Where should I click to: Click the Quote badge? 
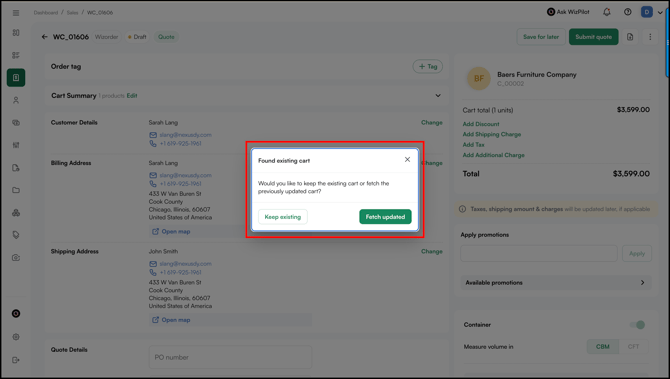[x=166, y=37]
